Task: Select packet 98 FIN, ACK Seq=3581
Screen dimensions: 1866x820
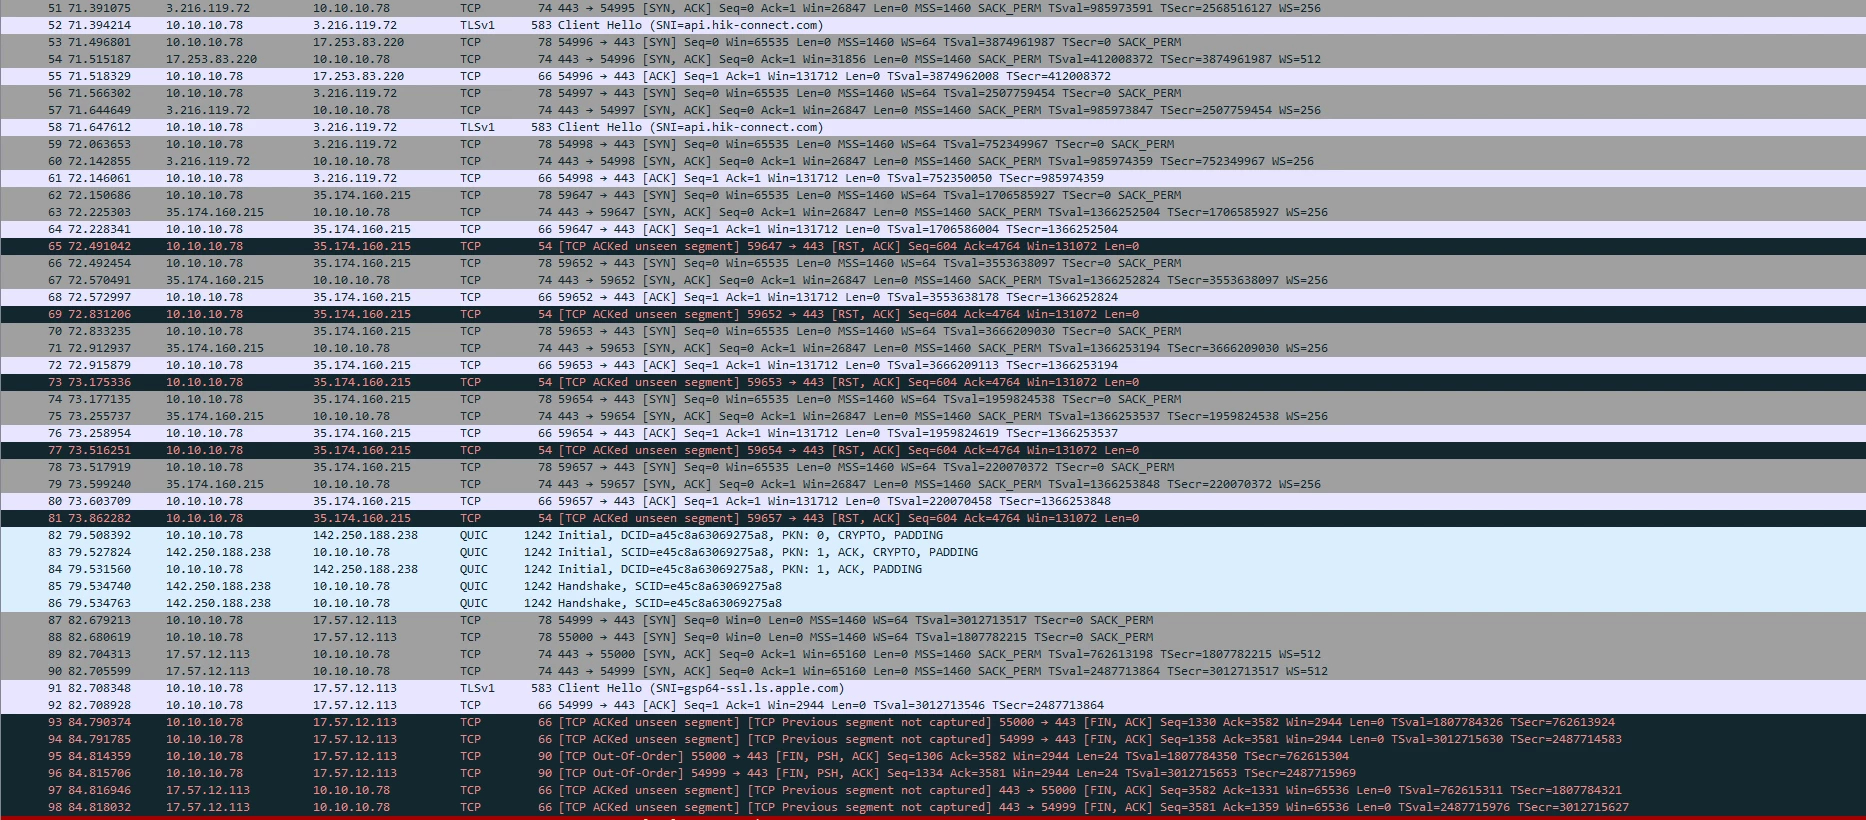Action: [933, 807]
